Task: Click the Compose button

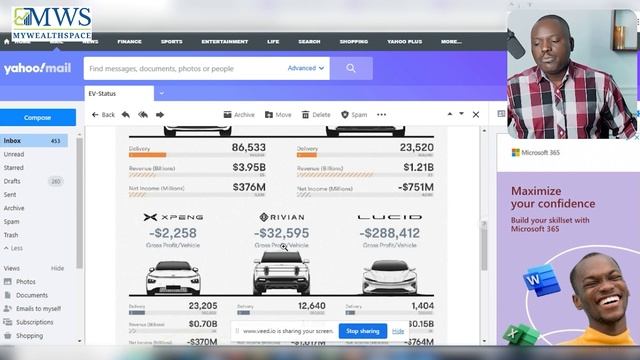Action: tap(38, 118)
